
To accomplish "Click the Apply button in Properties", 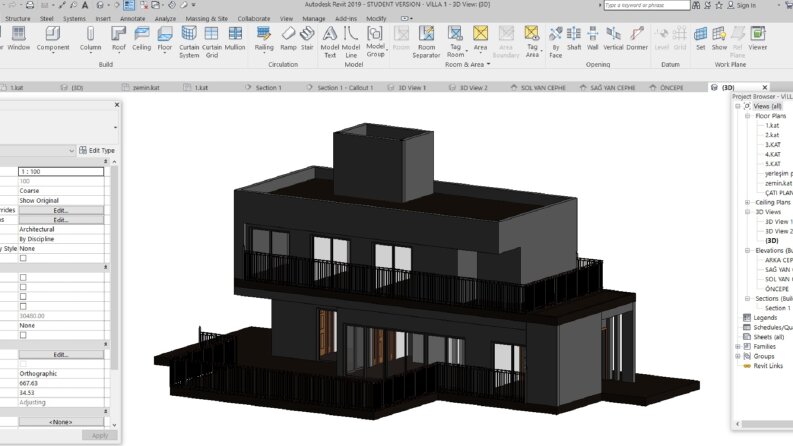I will pyautogui.click(x=100, y=435).
